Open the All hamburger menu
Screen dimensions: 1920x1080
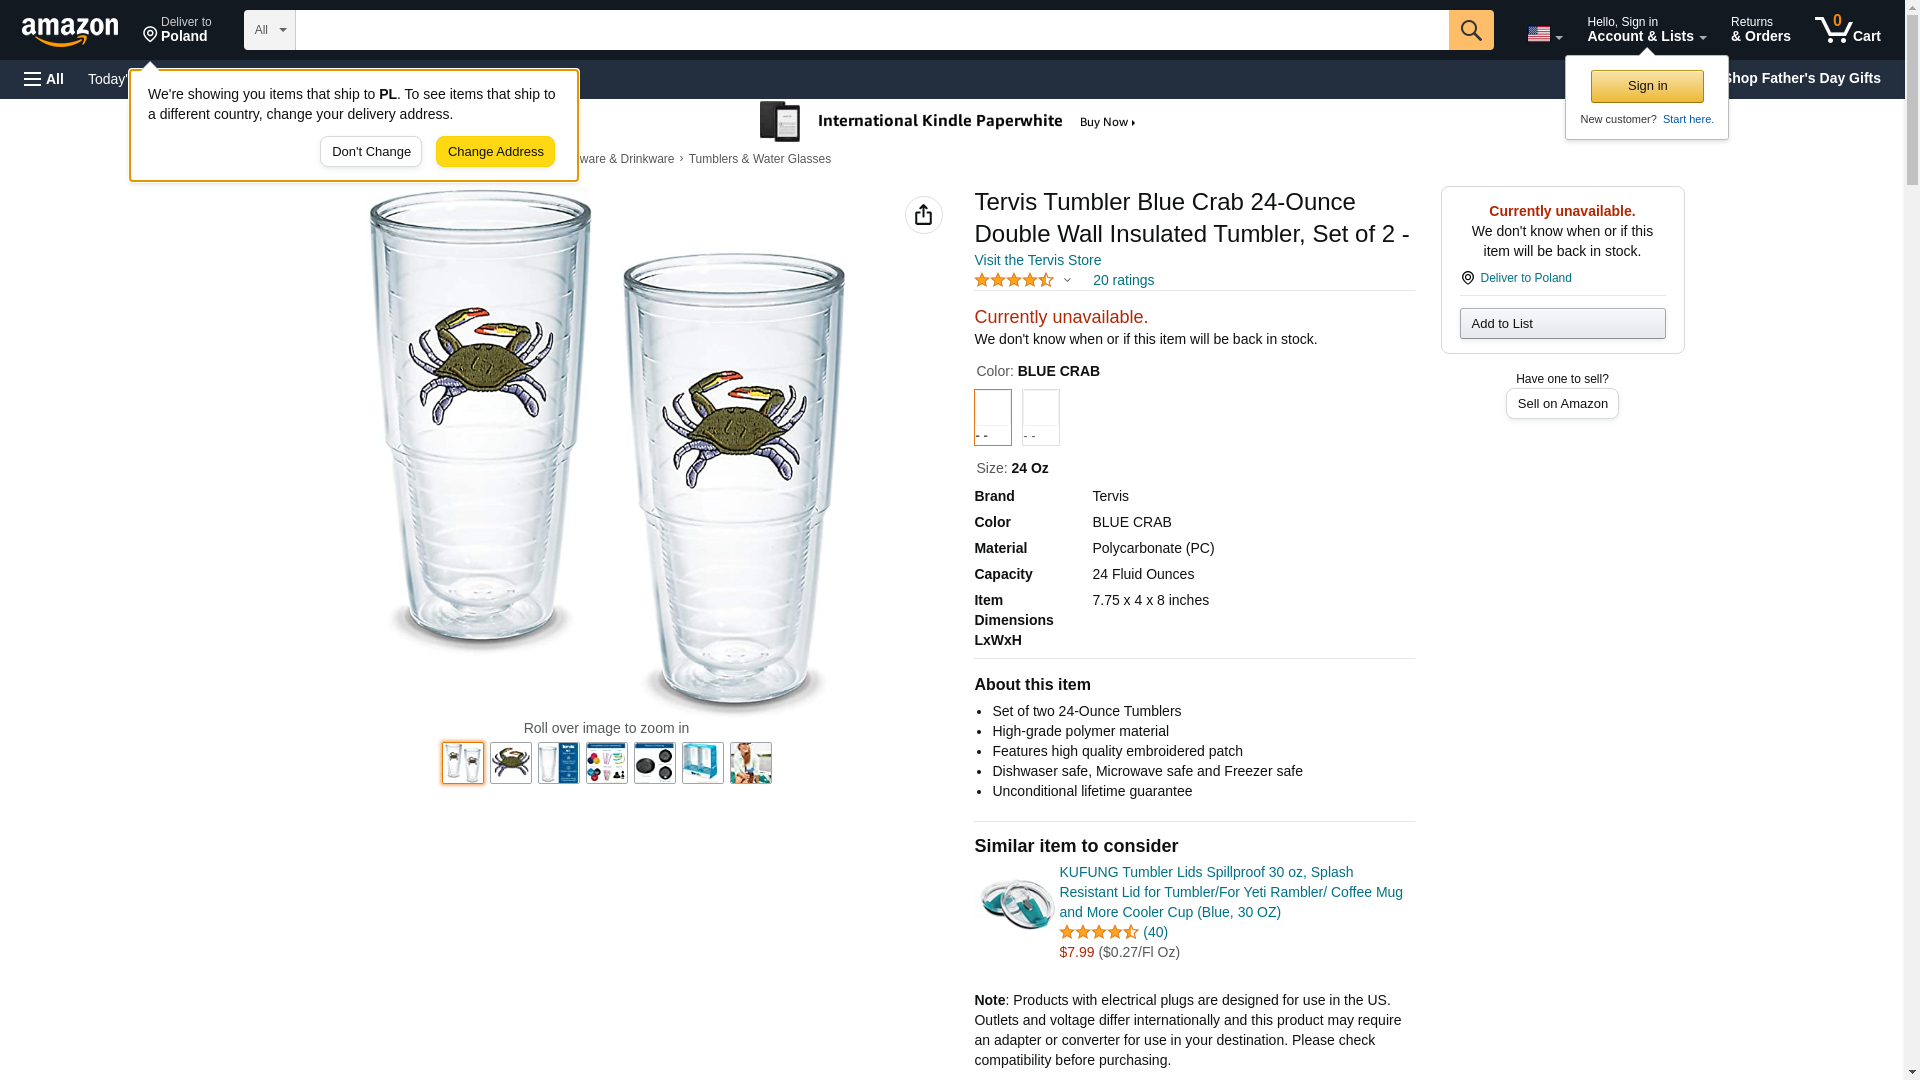click(x=44, y=79)
